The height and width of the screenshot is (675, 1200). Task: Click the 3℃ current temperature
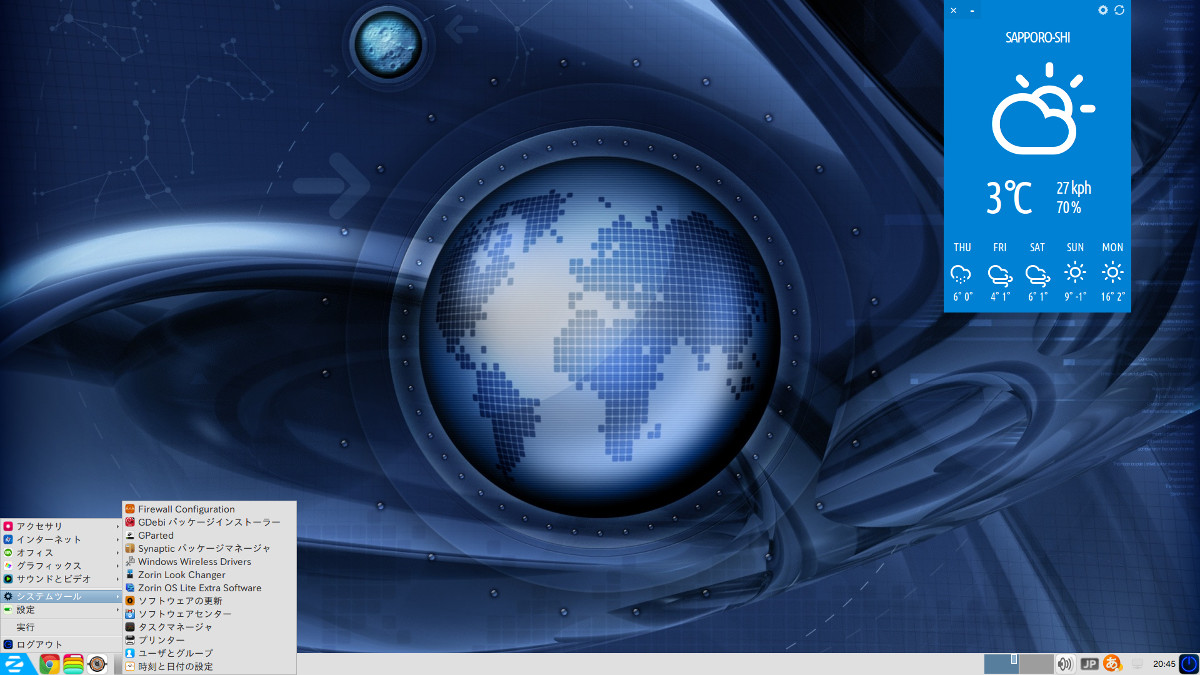(1009, 197)
